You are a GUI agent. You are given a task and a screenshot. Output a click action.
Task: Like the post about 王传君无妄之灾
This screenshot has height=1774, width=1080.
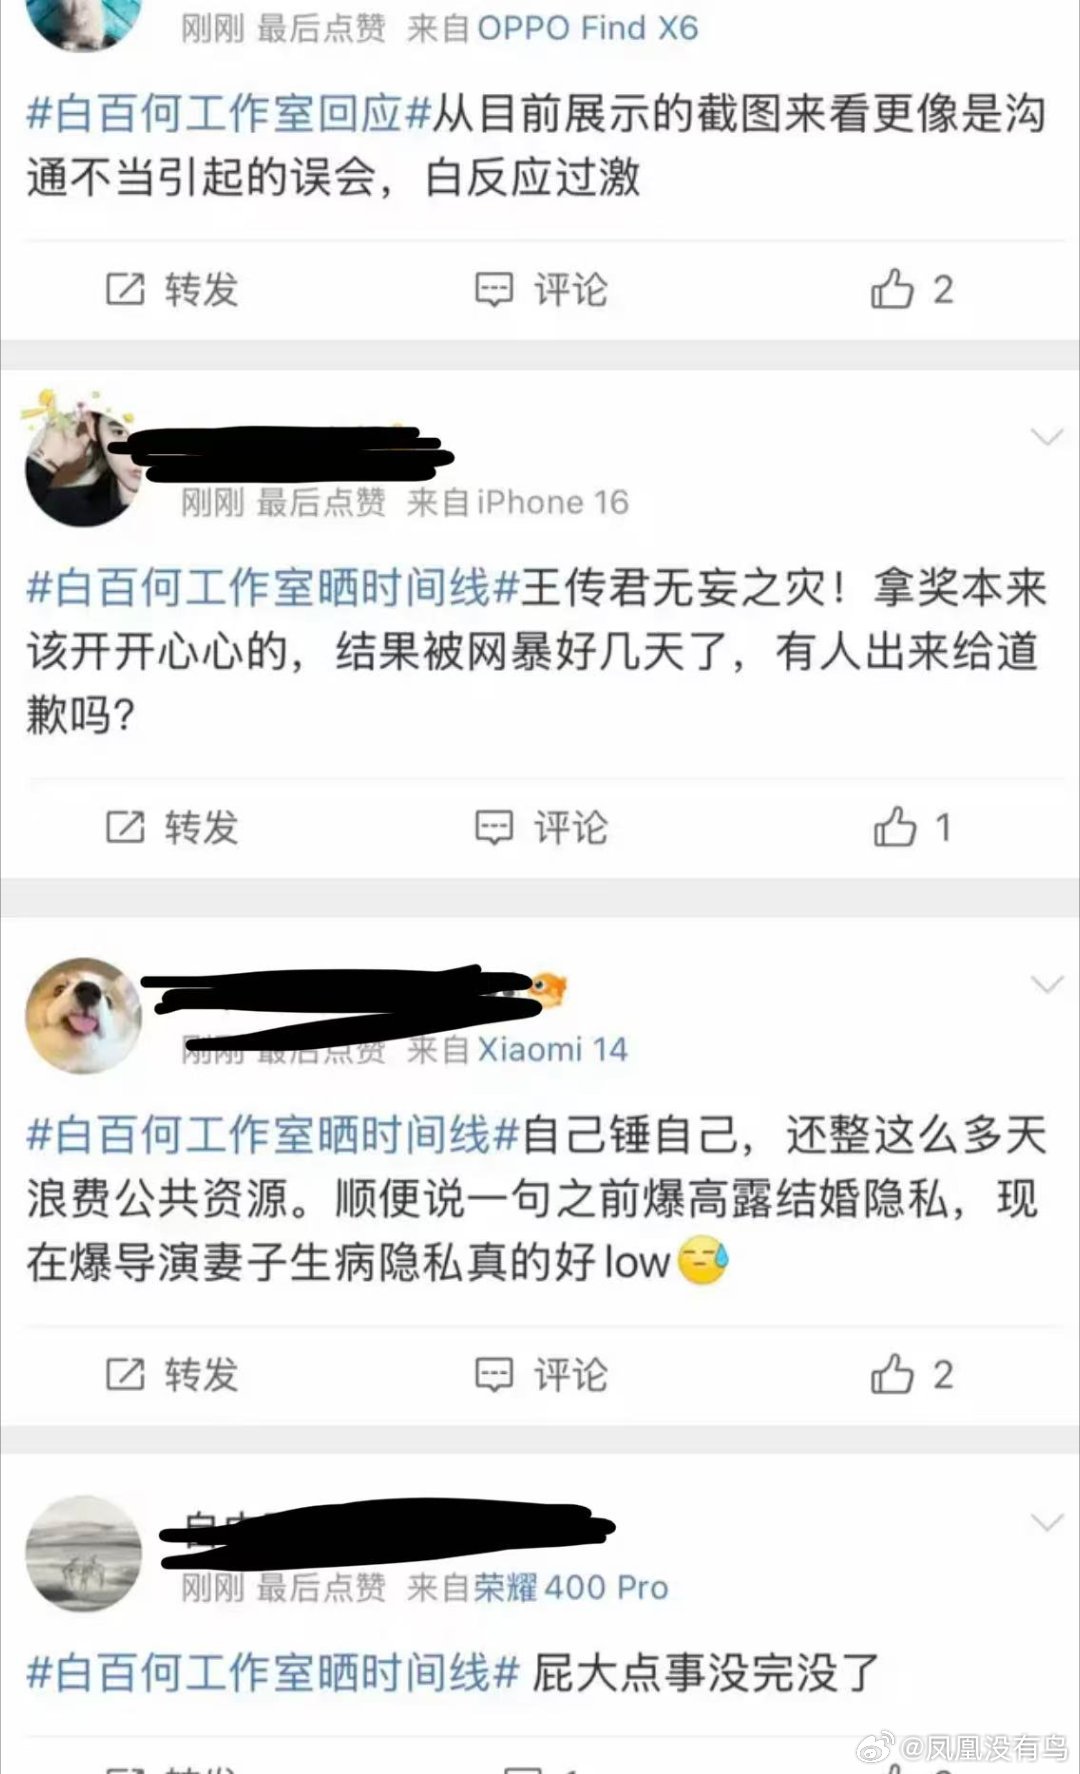tap(911, 827)
